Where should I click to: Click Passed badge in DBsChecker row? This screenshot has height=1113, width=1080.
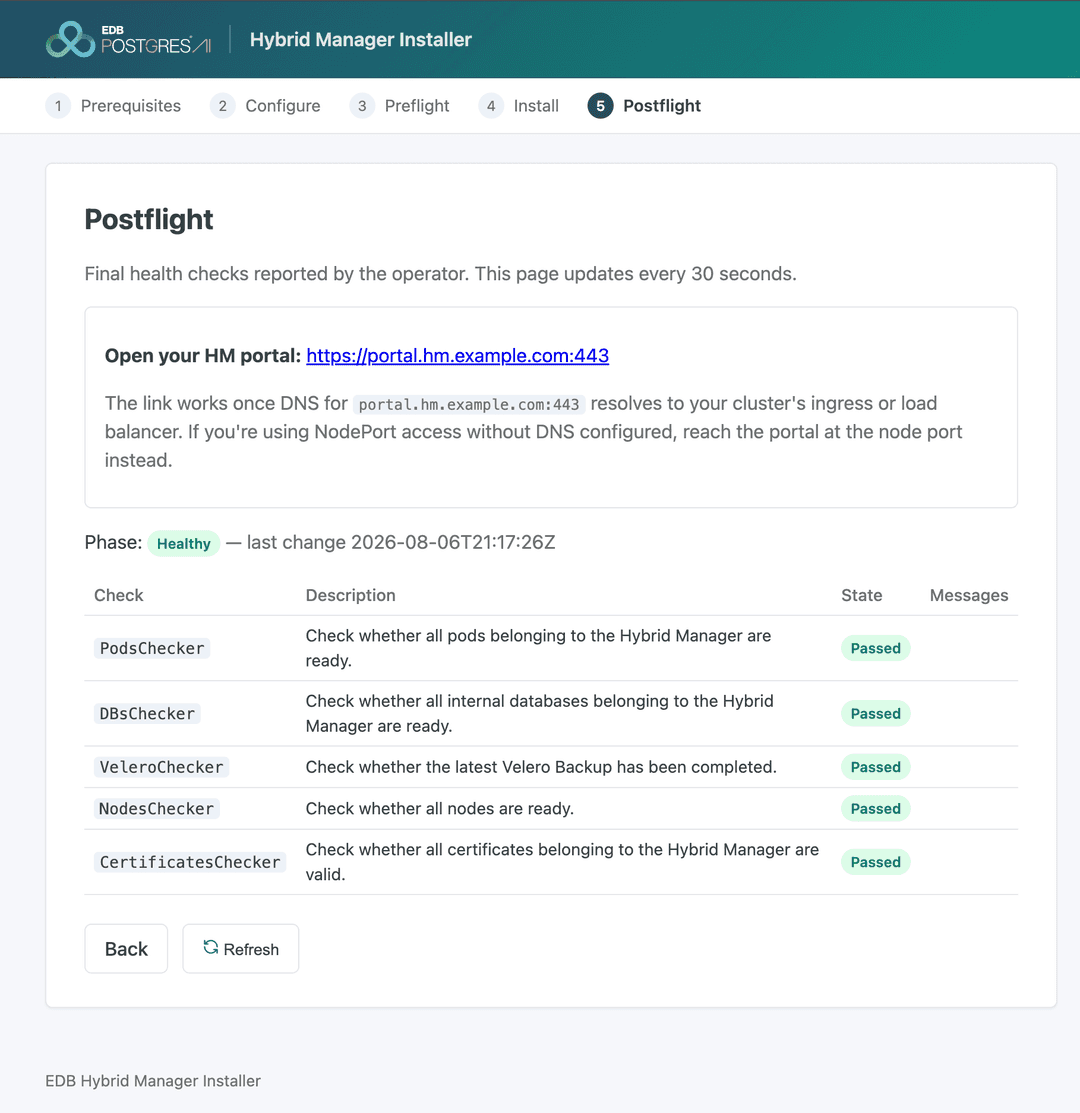point(876,713)
